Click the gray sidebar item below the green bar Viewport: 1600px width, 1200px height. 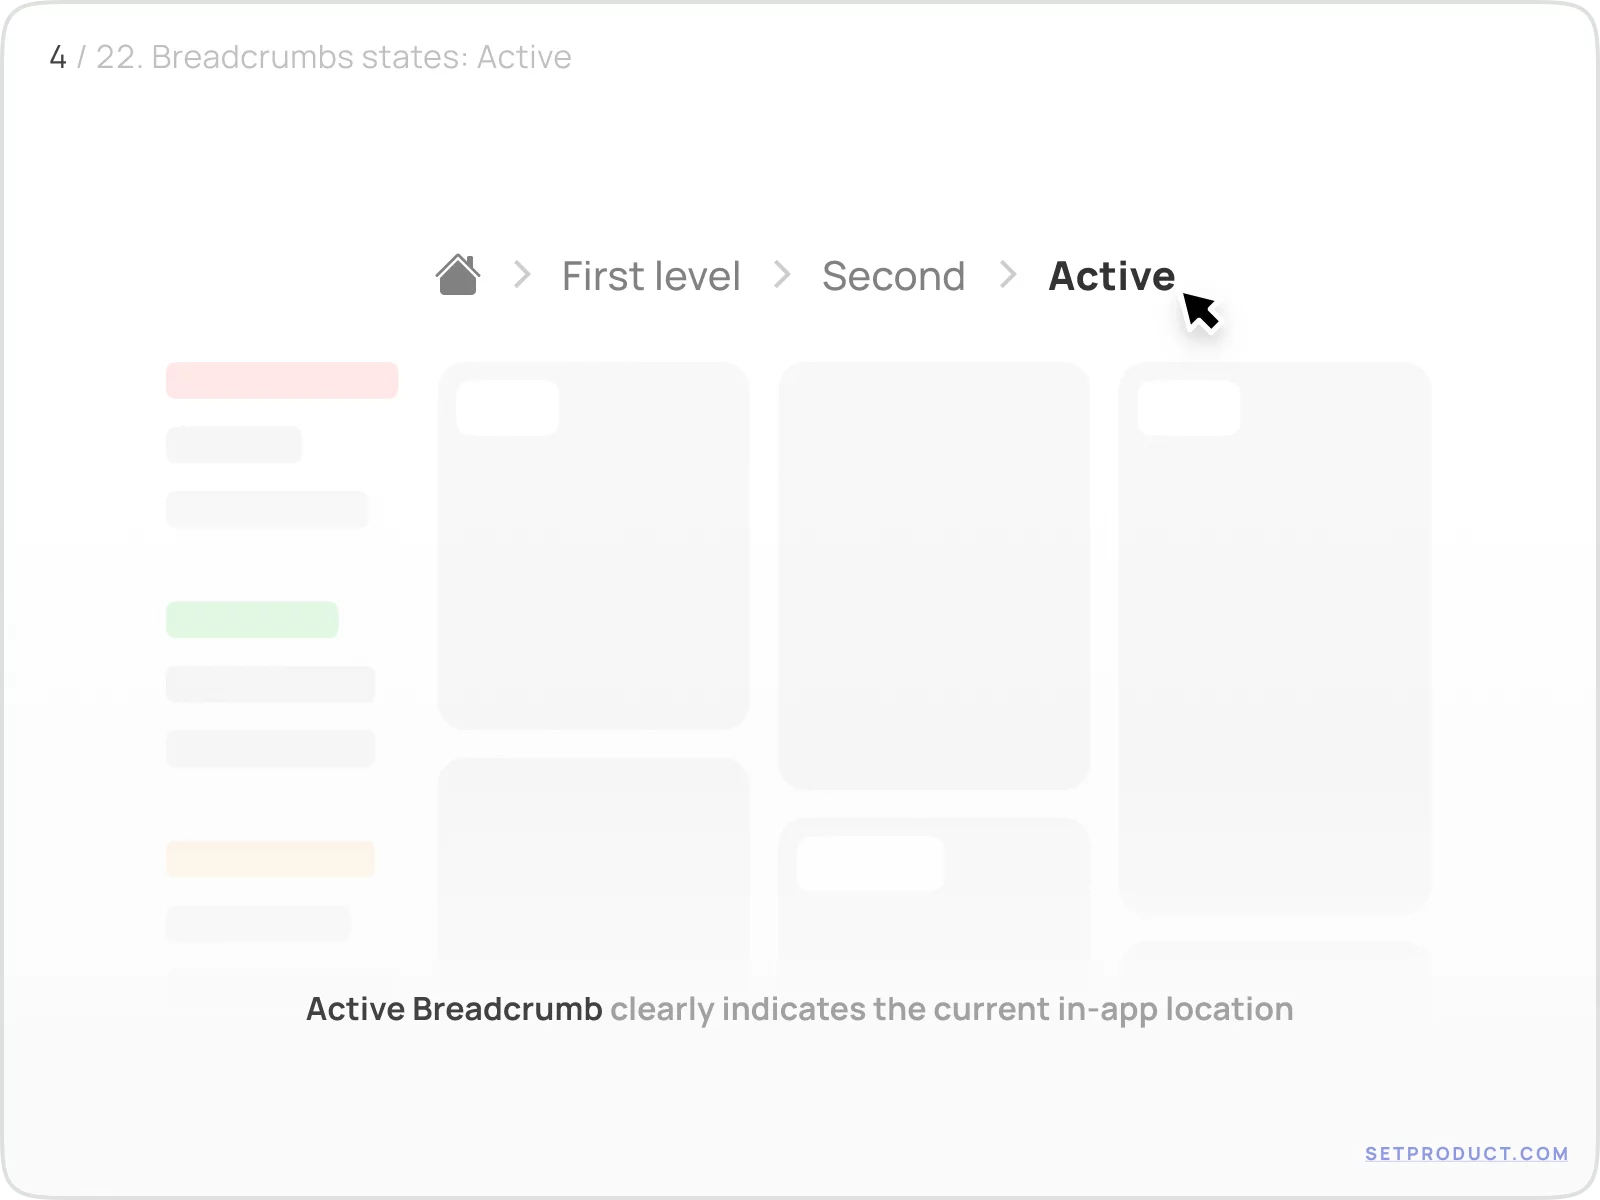click(270, 684)
